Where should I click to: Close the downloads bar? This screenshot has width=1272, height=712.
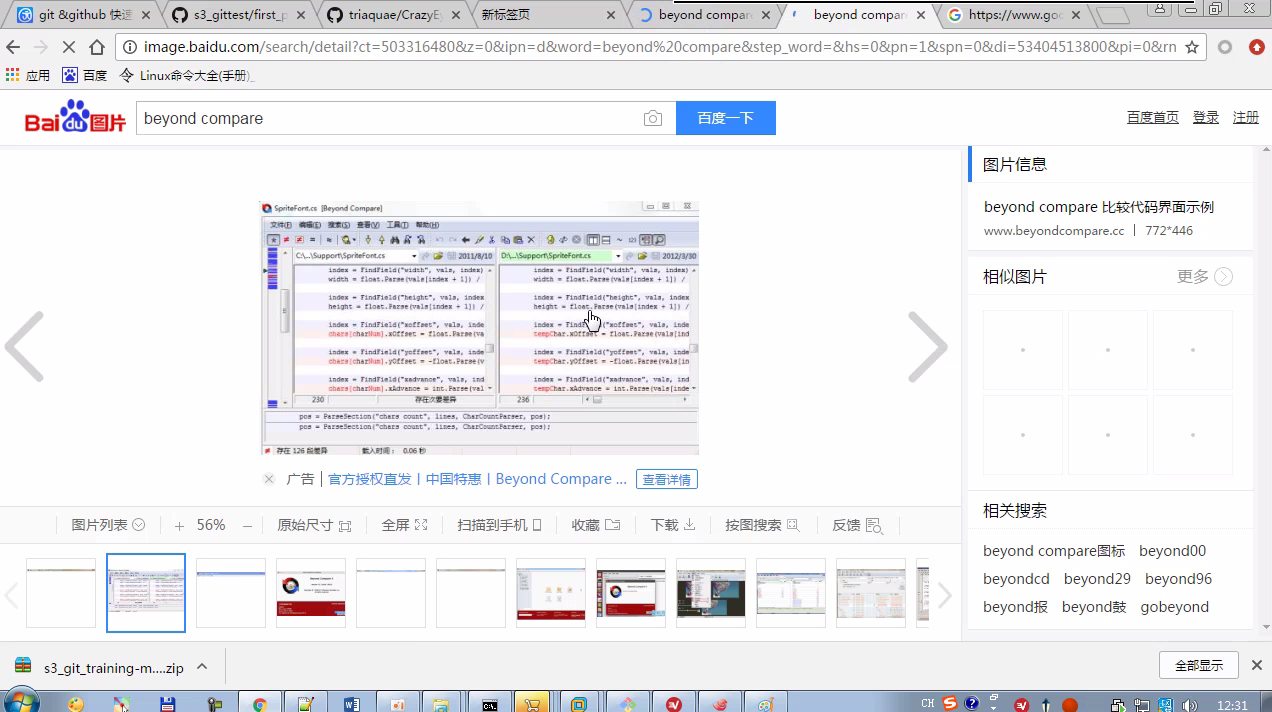pos(1256,665)
